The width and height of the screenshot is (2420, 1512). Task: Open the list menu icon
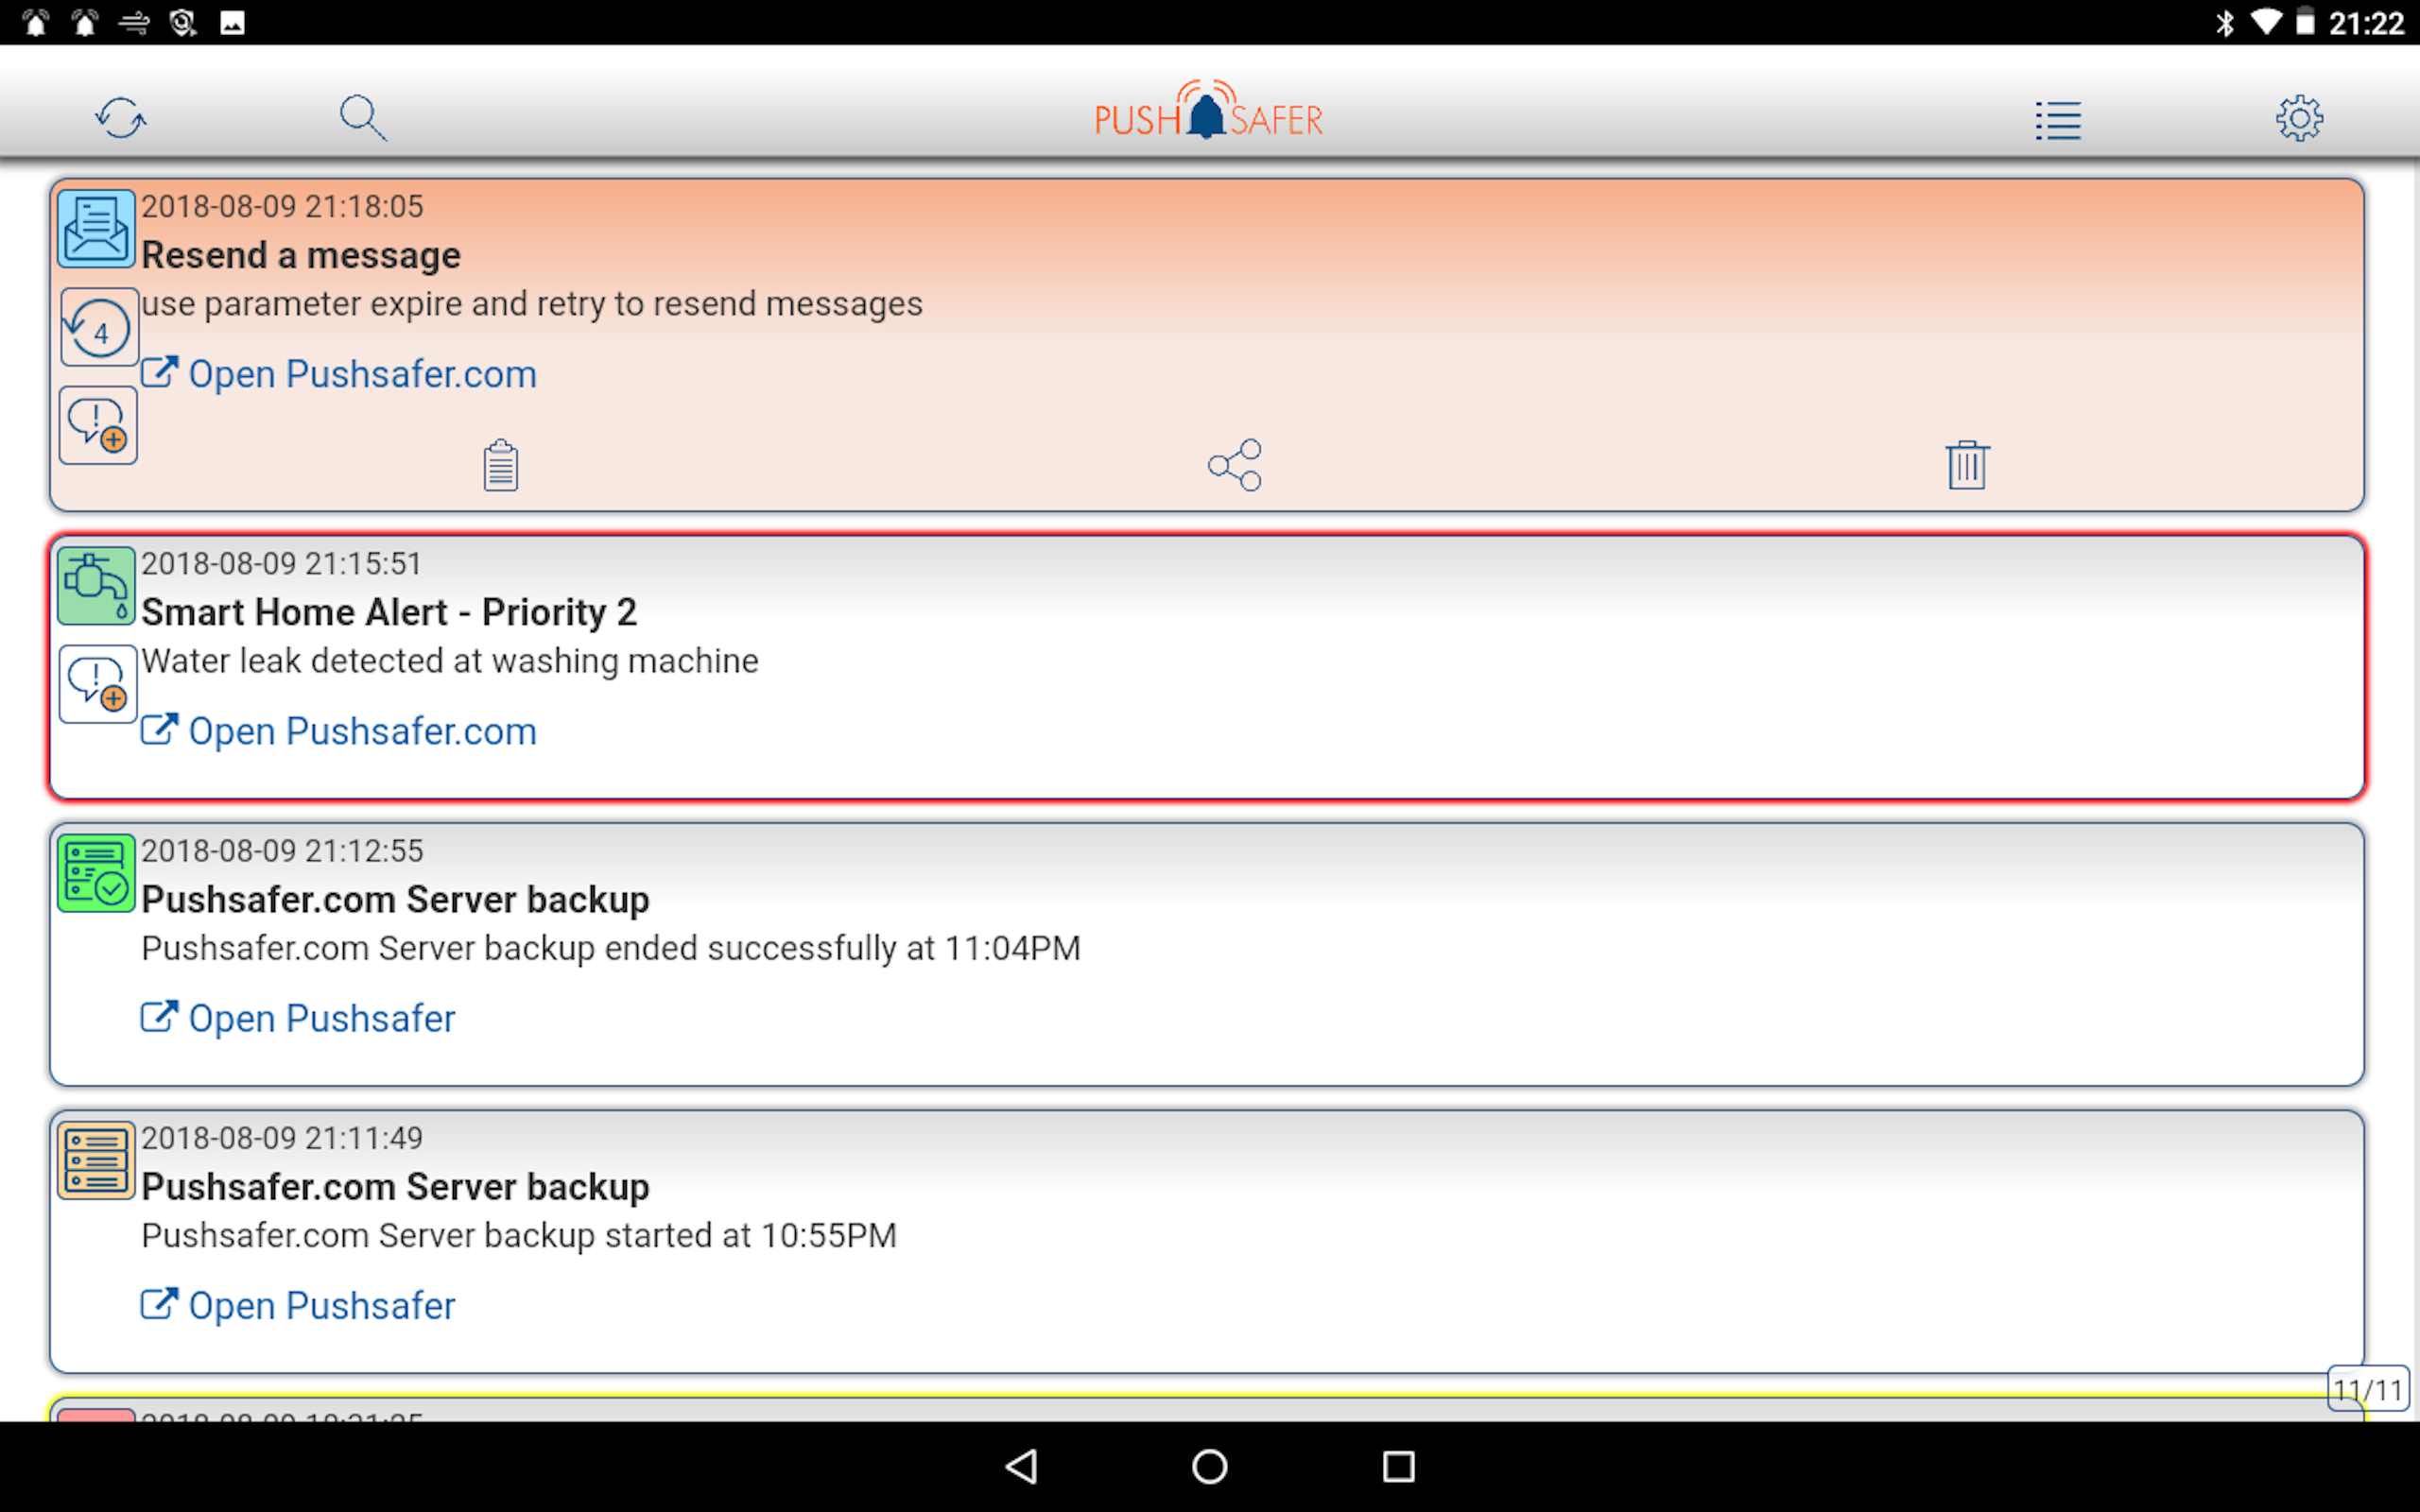pyautogui.click(x=2058, y=120)
